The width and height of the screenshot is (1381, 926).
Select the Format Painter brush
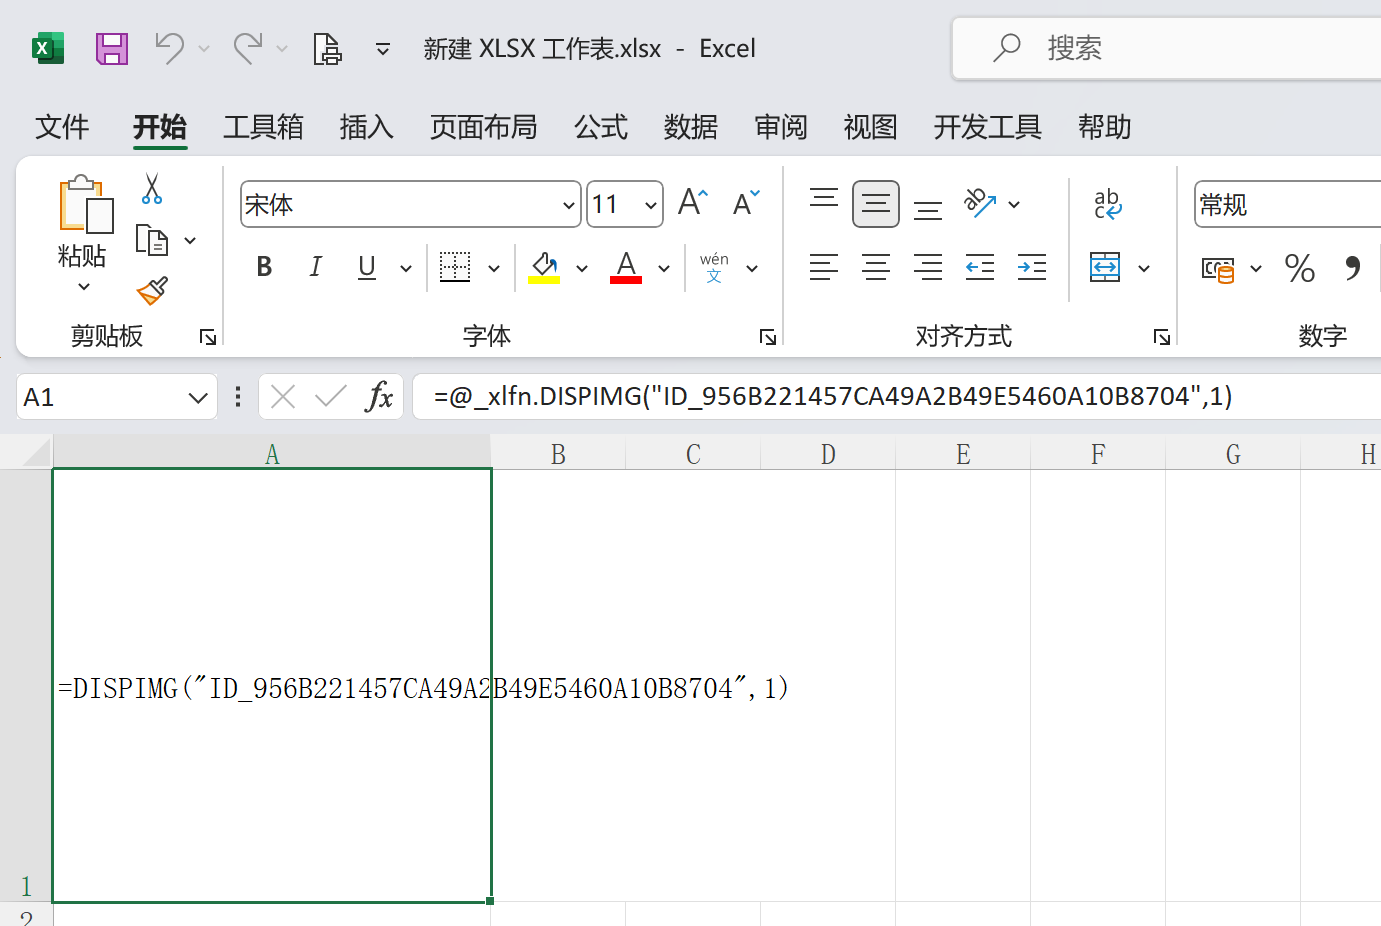pos(152,291)
